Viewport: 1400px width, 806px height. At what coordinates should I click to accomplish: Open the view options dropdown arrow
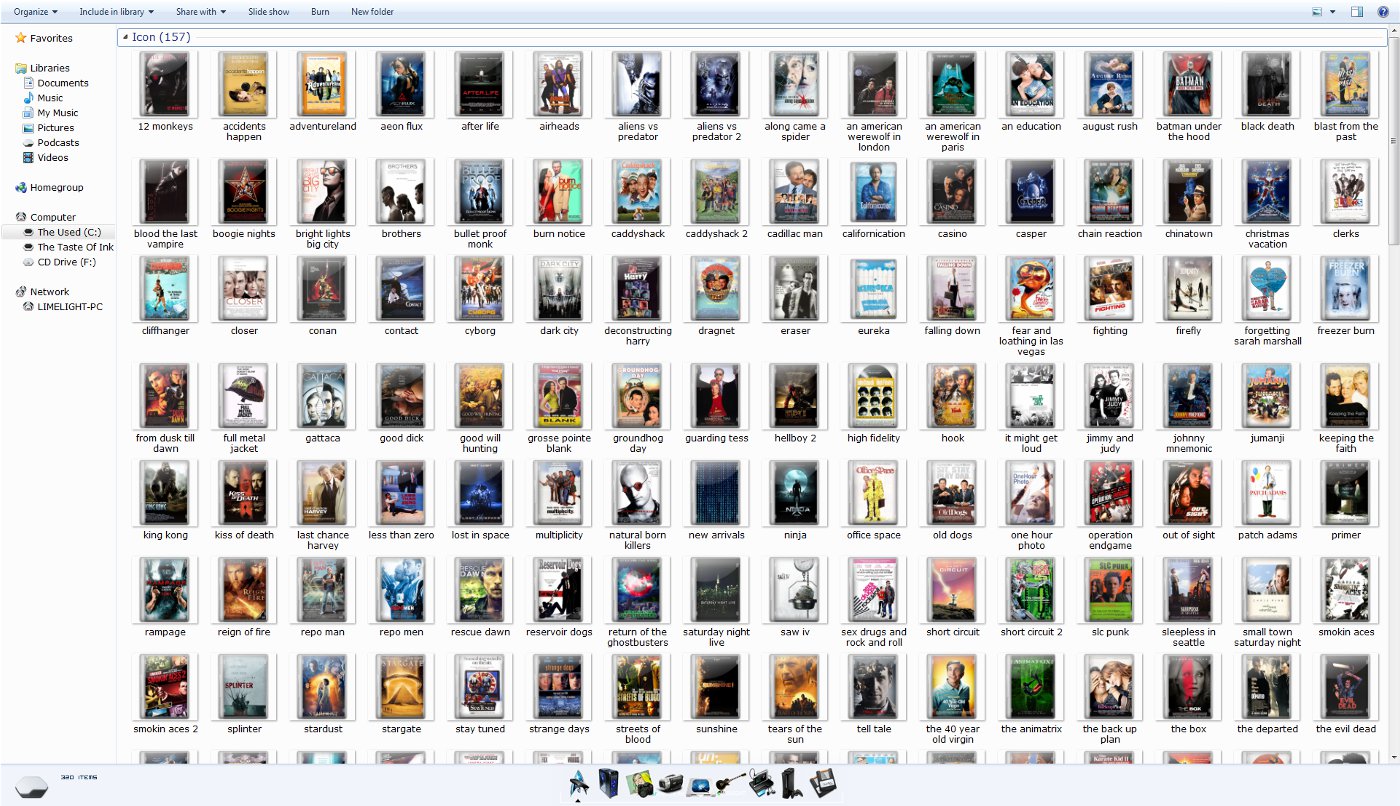point(1332,12)
